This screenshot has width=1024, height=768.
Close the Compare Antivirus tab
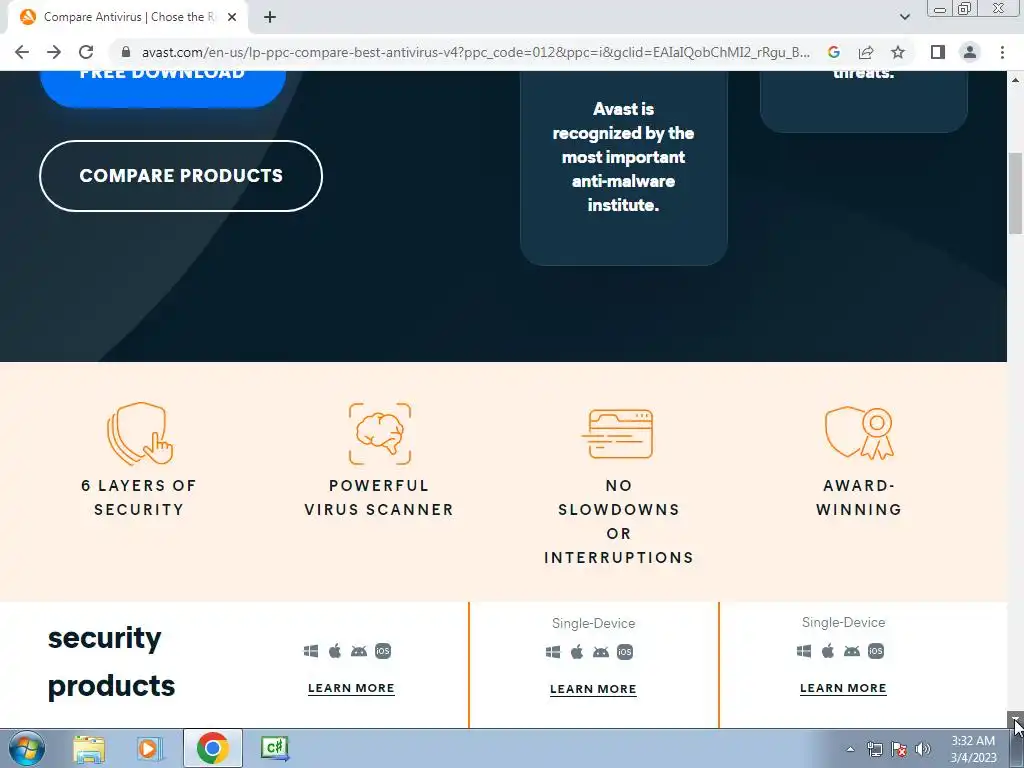[232, 18]
